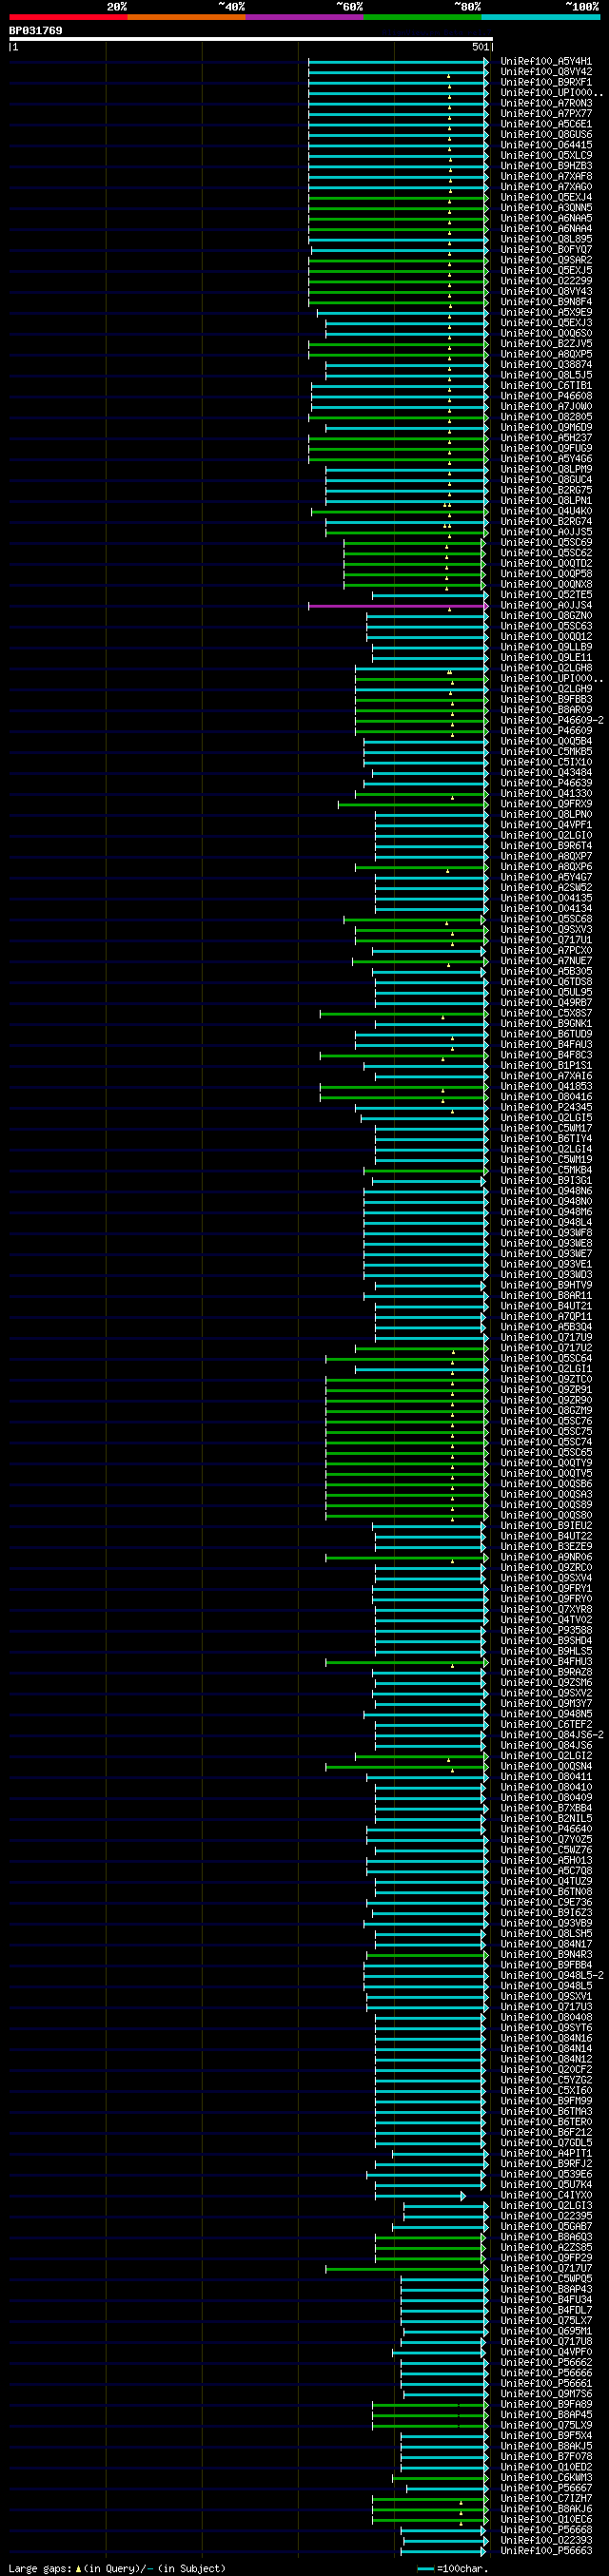Open hit UniRef100_Q8L895
This screenshot has height=2576, width=609.
tap(546, 240)
